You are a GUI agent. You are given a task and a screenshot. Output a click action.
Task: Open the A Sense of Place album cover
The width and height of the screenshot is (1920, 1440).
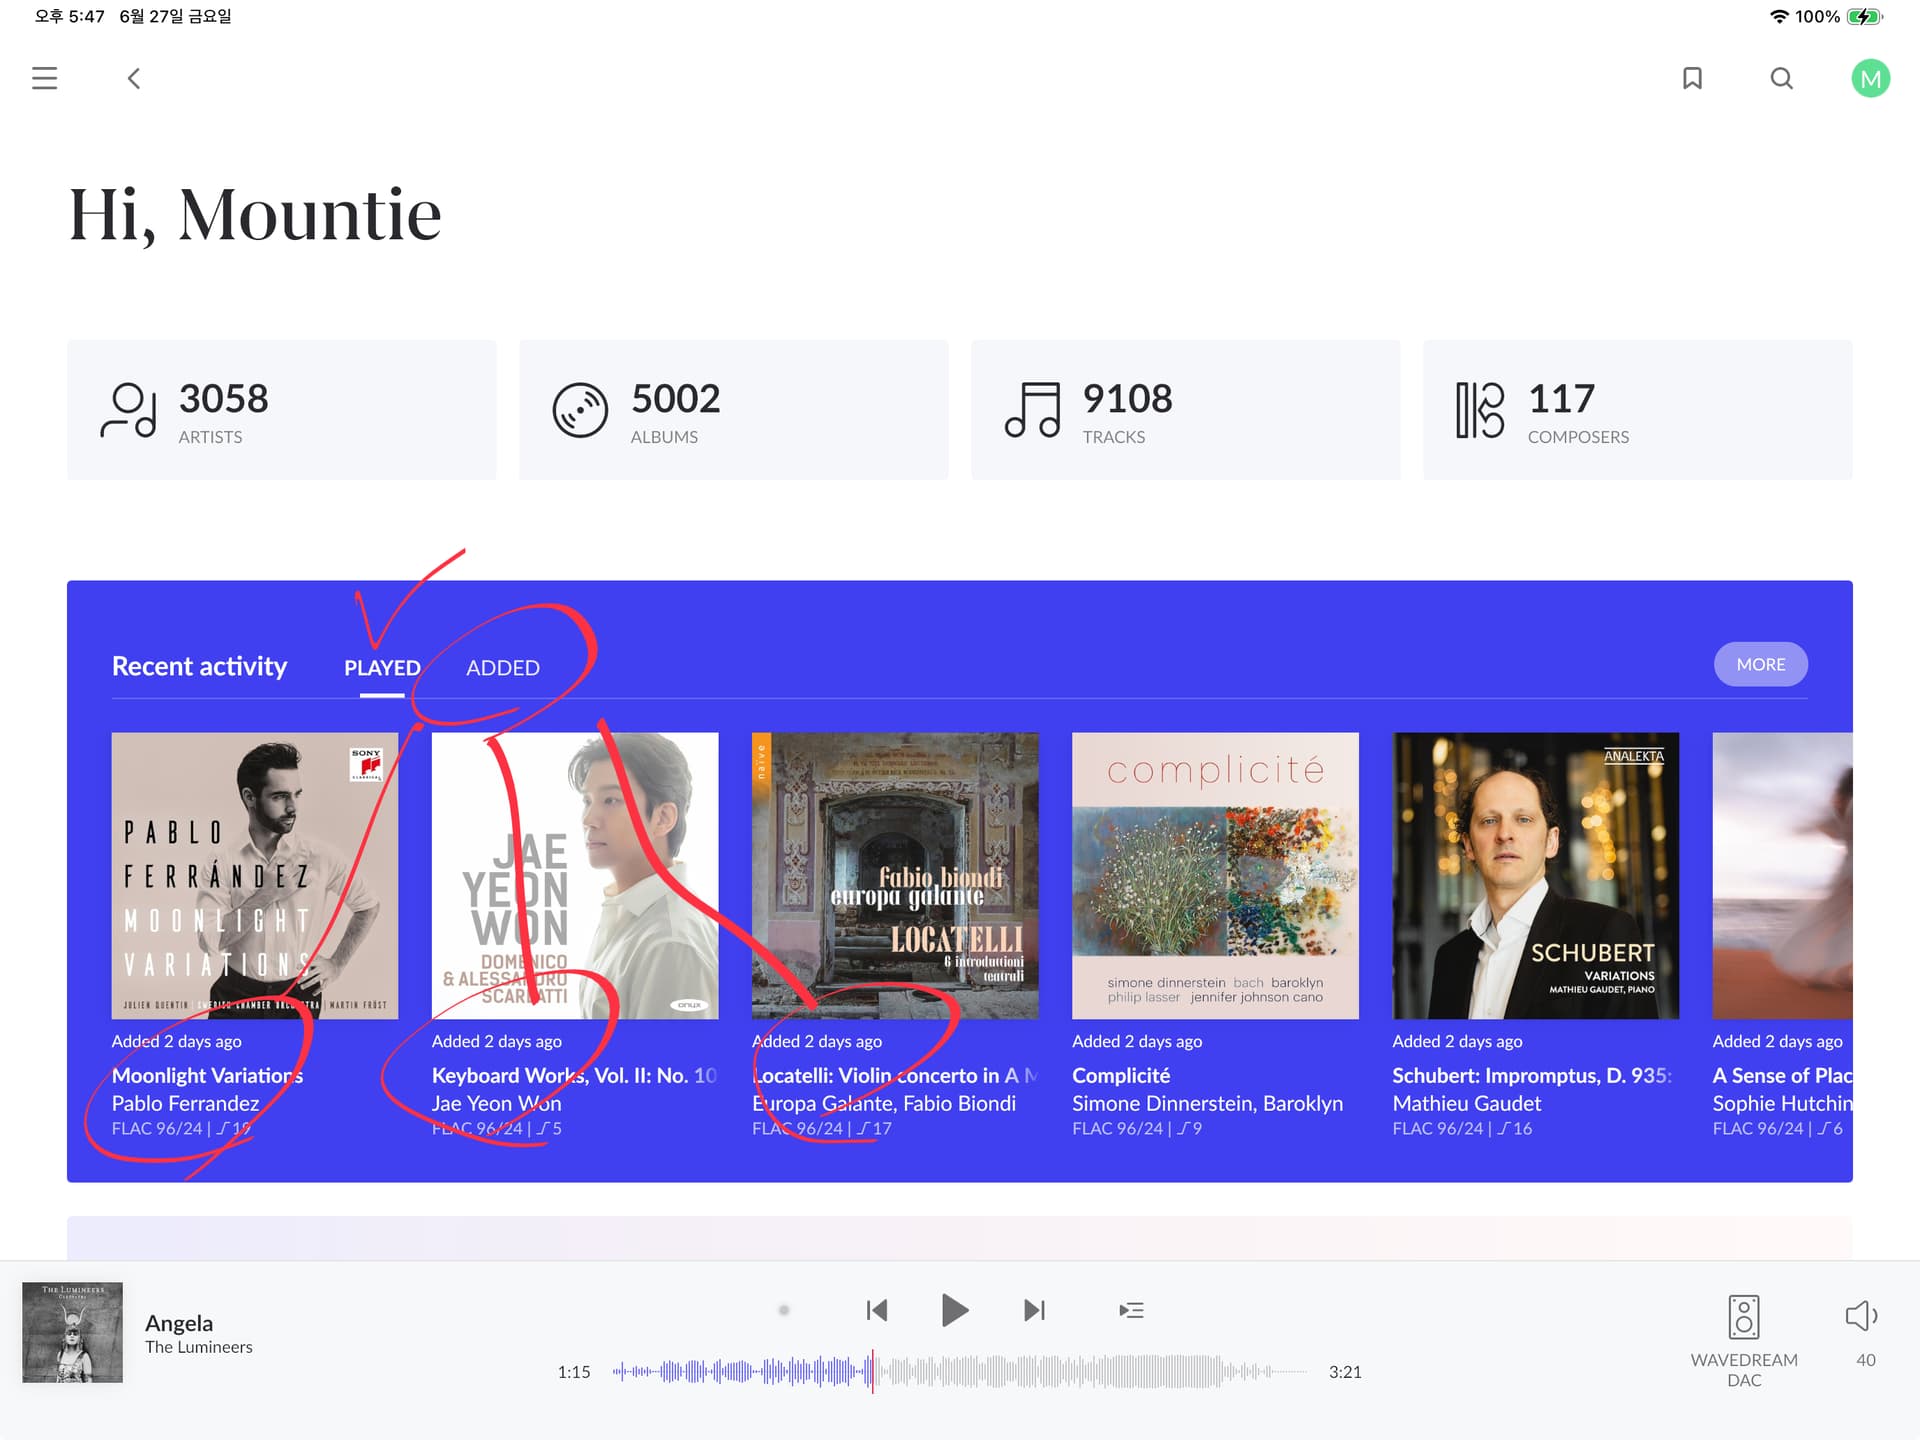coord(1782,876)
